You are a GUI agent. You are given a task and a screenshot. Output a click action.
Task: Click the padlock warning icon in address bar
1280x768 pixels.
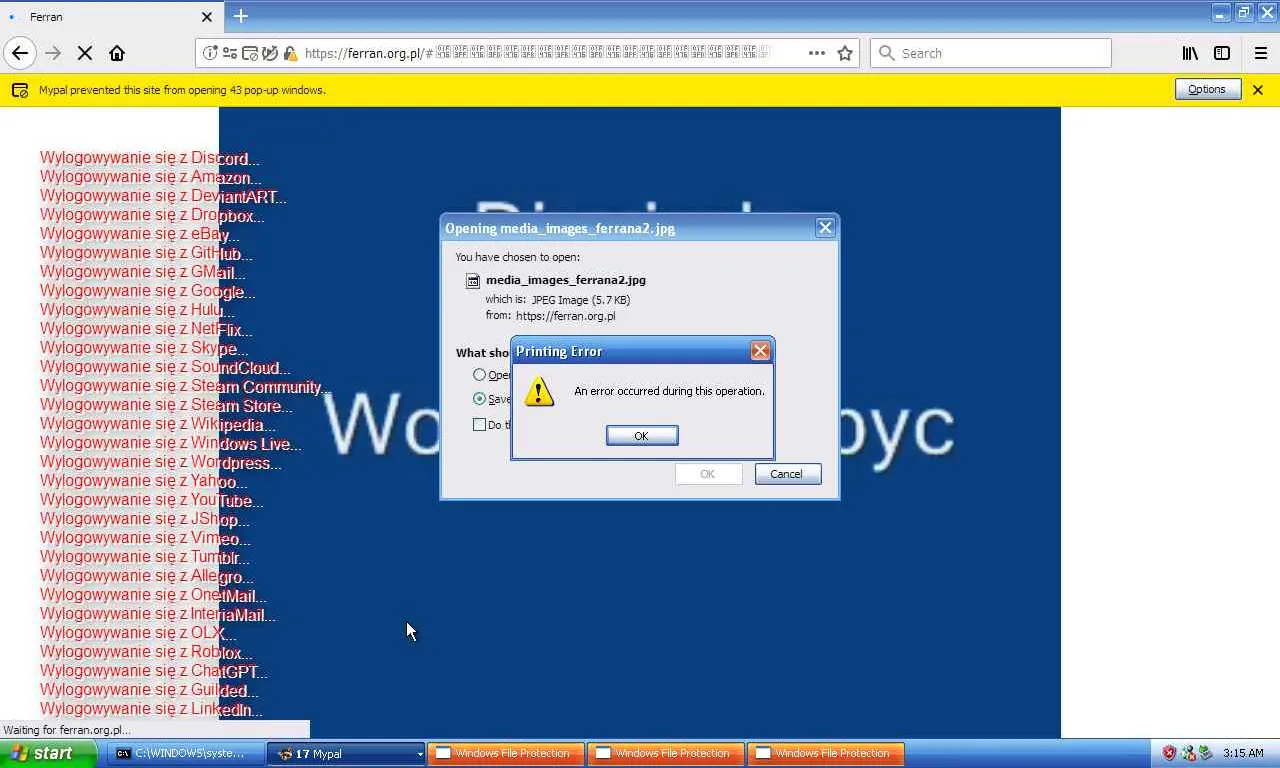click(290, 53)
